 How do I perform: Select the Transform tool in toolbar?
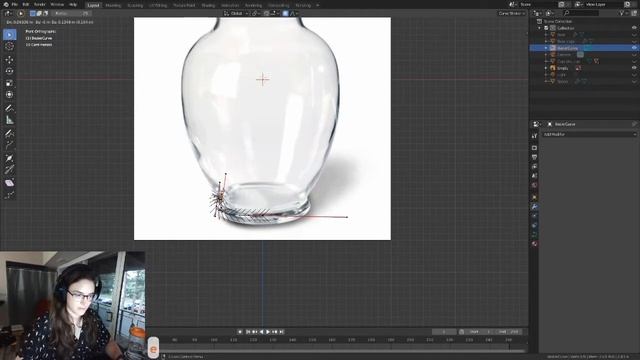coord(9,94)
